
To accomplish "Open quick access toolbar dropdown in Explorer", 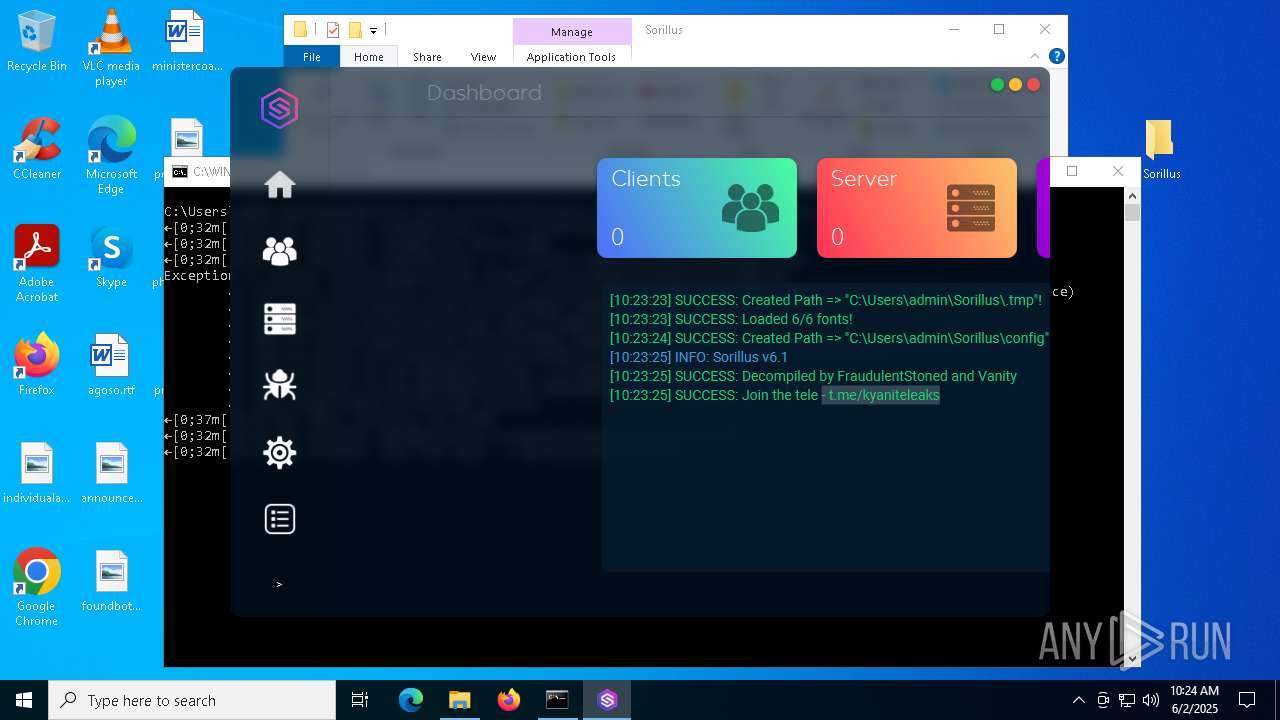I will pos(373,31).
